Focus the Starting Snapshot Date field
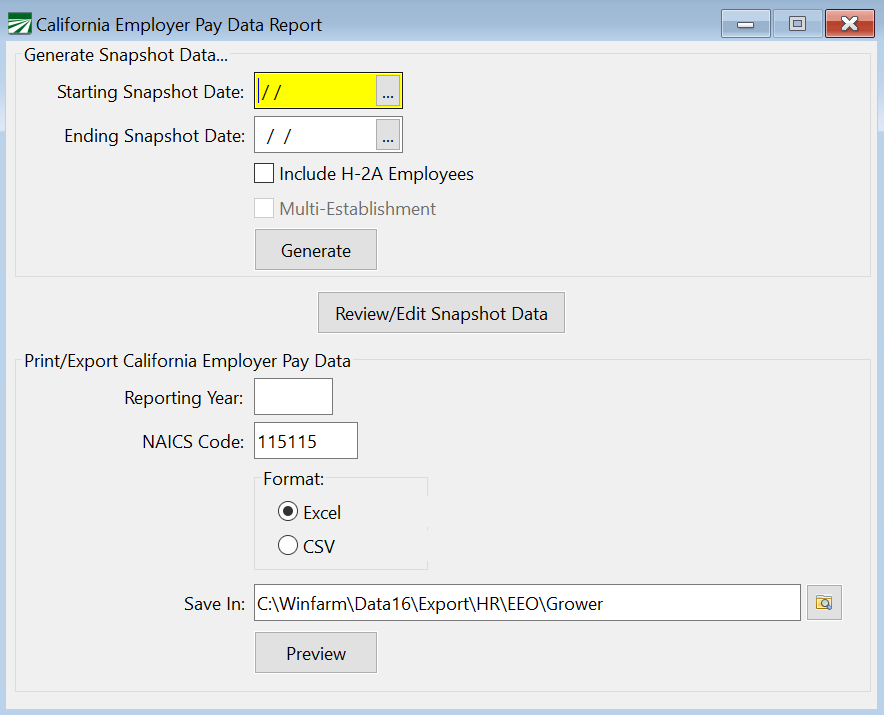 tap(316, 92)
